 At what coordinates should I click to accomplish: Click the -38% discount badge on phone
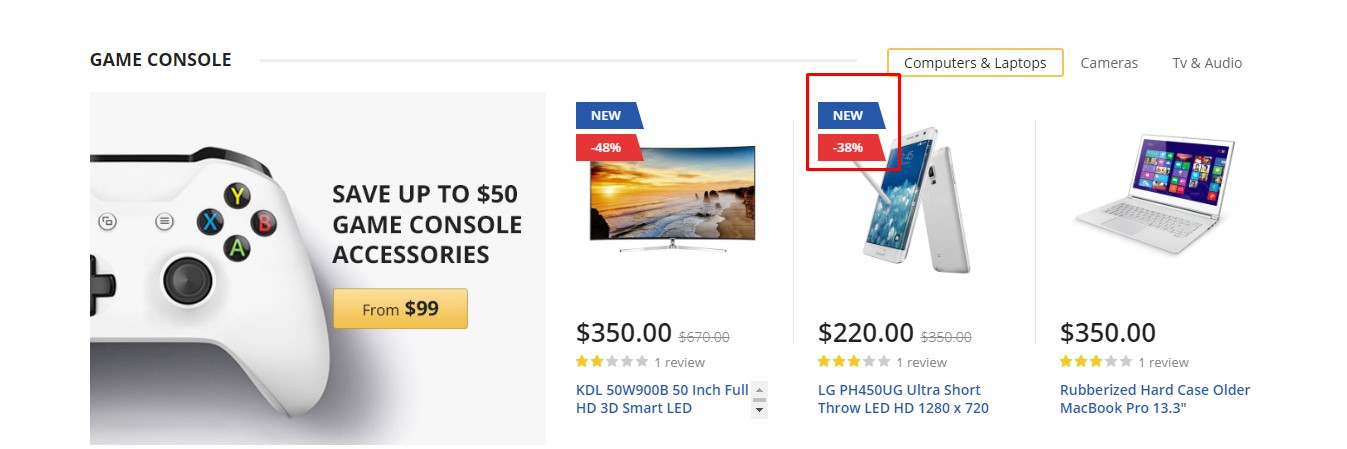[848, 147]
